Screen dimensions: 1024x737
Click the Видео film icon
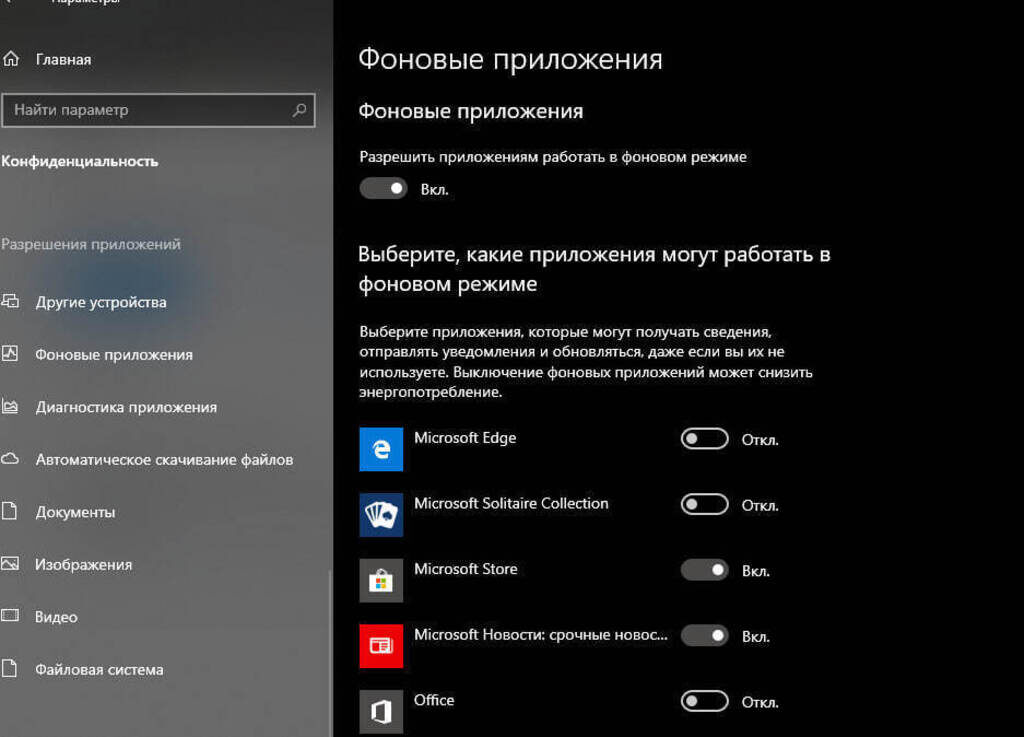[10, 616]
